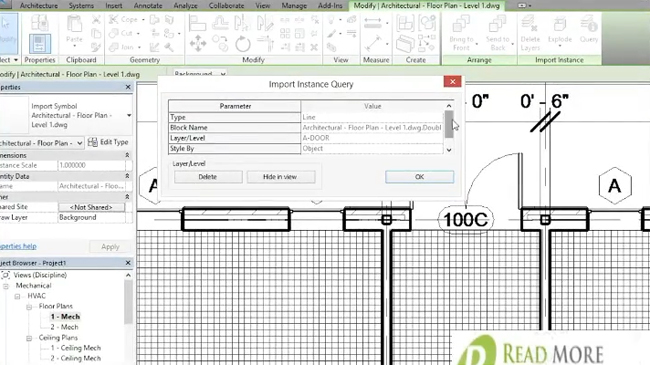Image resolution: width=650 pixels, height=365 pixels.
Task: Select the Modify cursor tool
Action: 7,32
